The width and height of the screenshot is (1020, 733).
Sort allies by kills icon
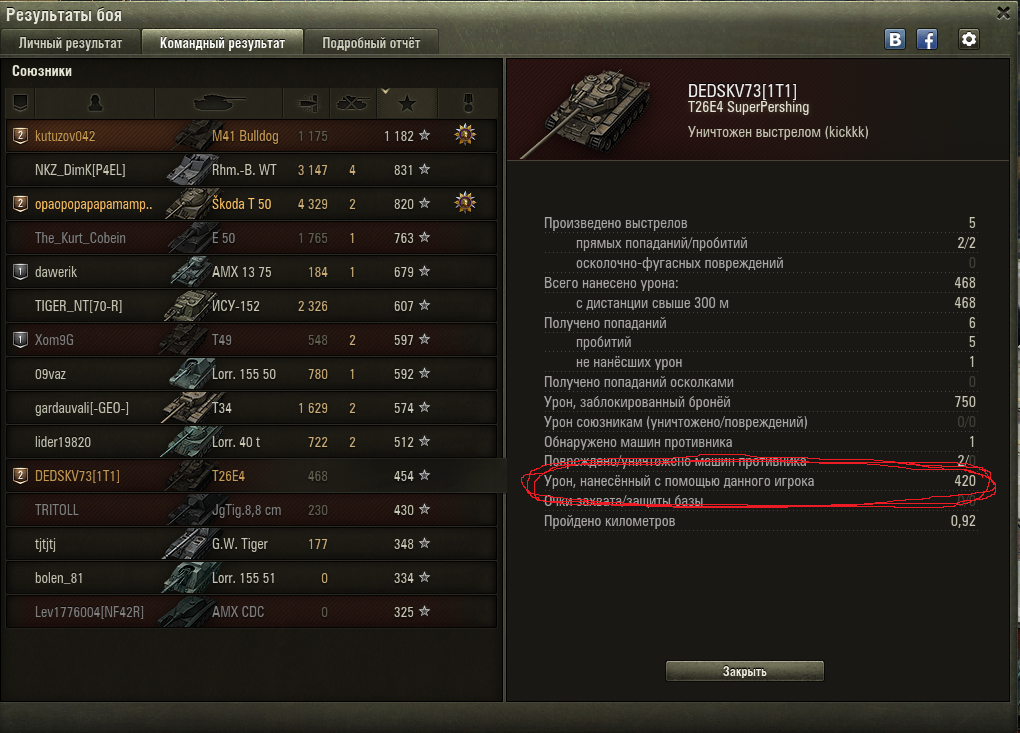coord(353,103)
